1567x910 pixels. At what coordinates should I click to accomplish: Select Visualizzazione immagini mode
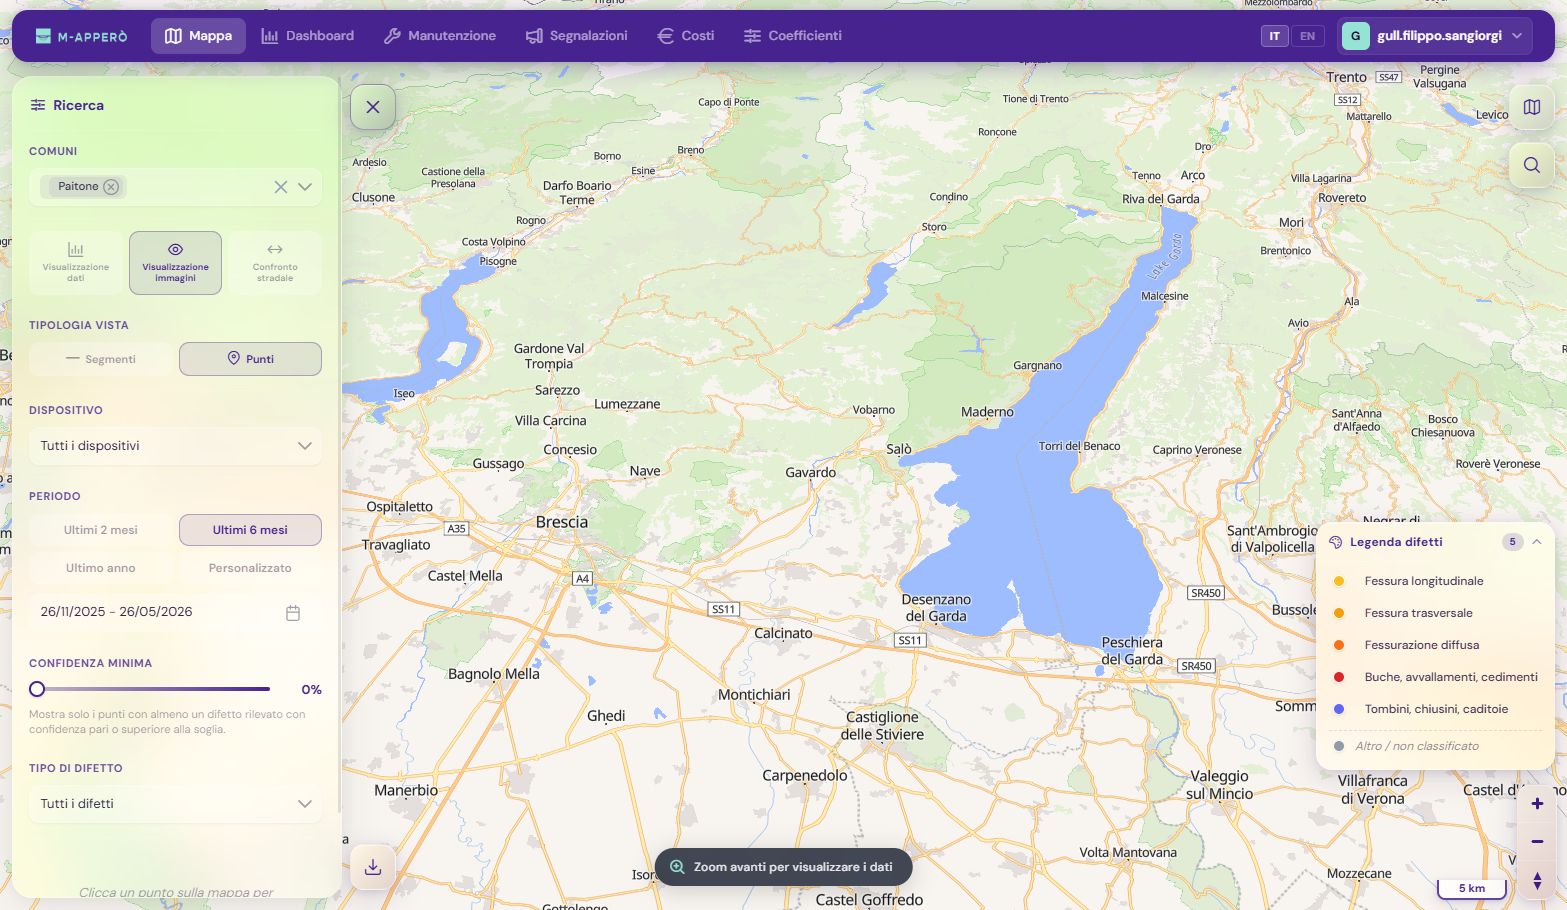pyautogui.click(x=175, y=263)
